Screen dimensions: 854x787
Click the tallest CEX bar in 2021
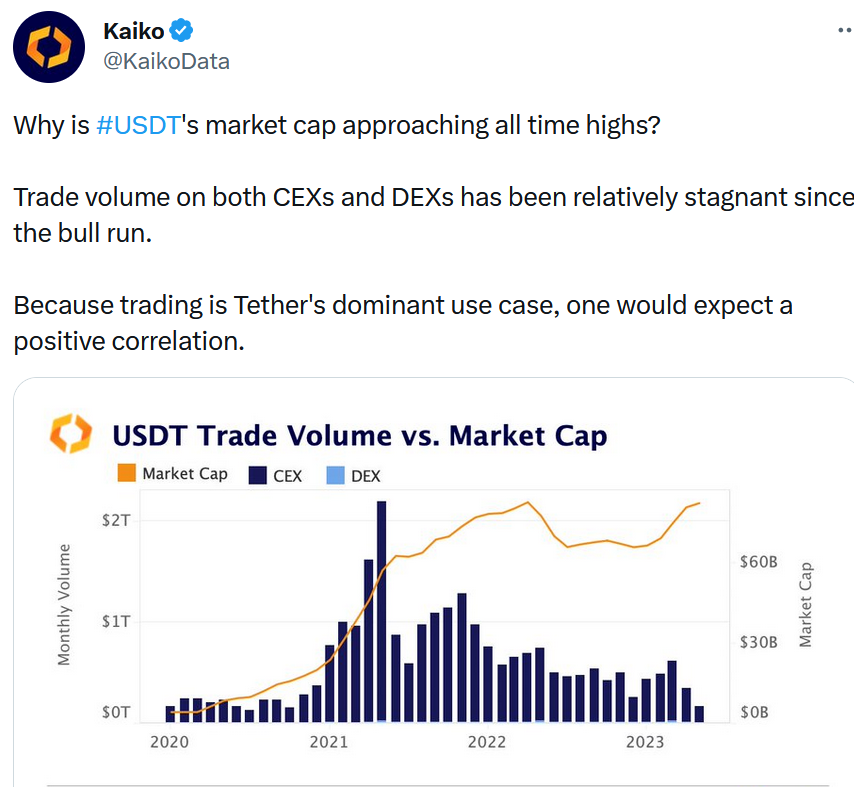coord(382,610)
